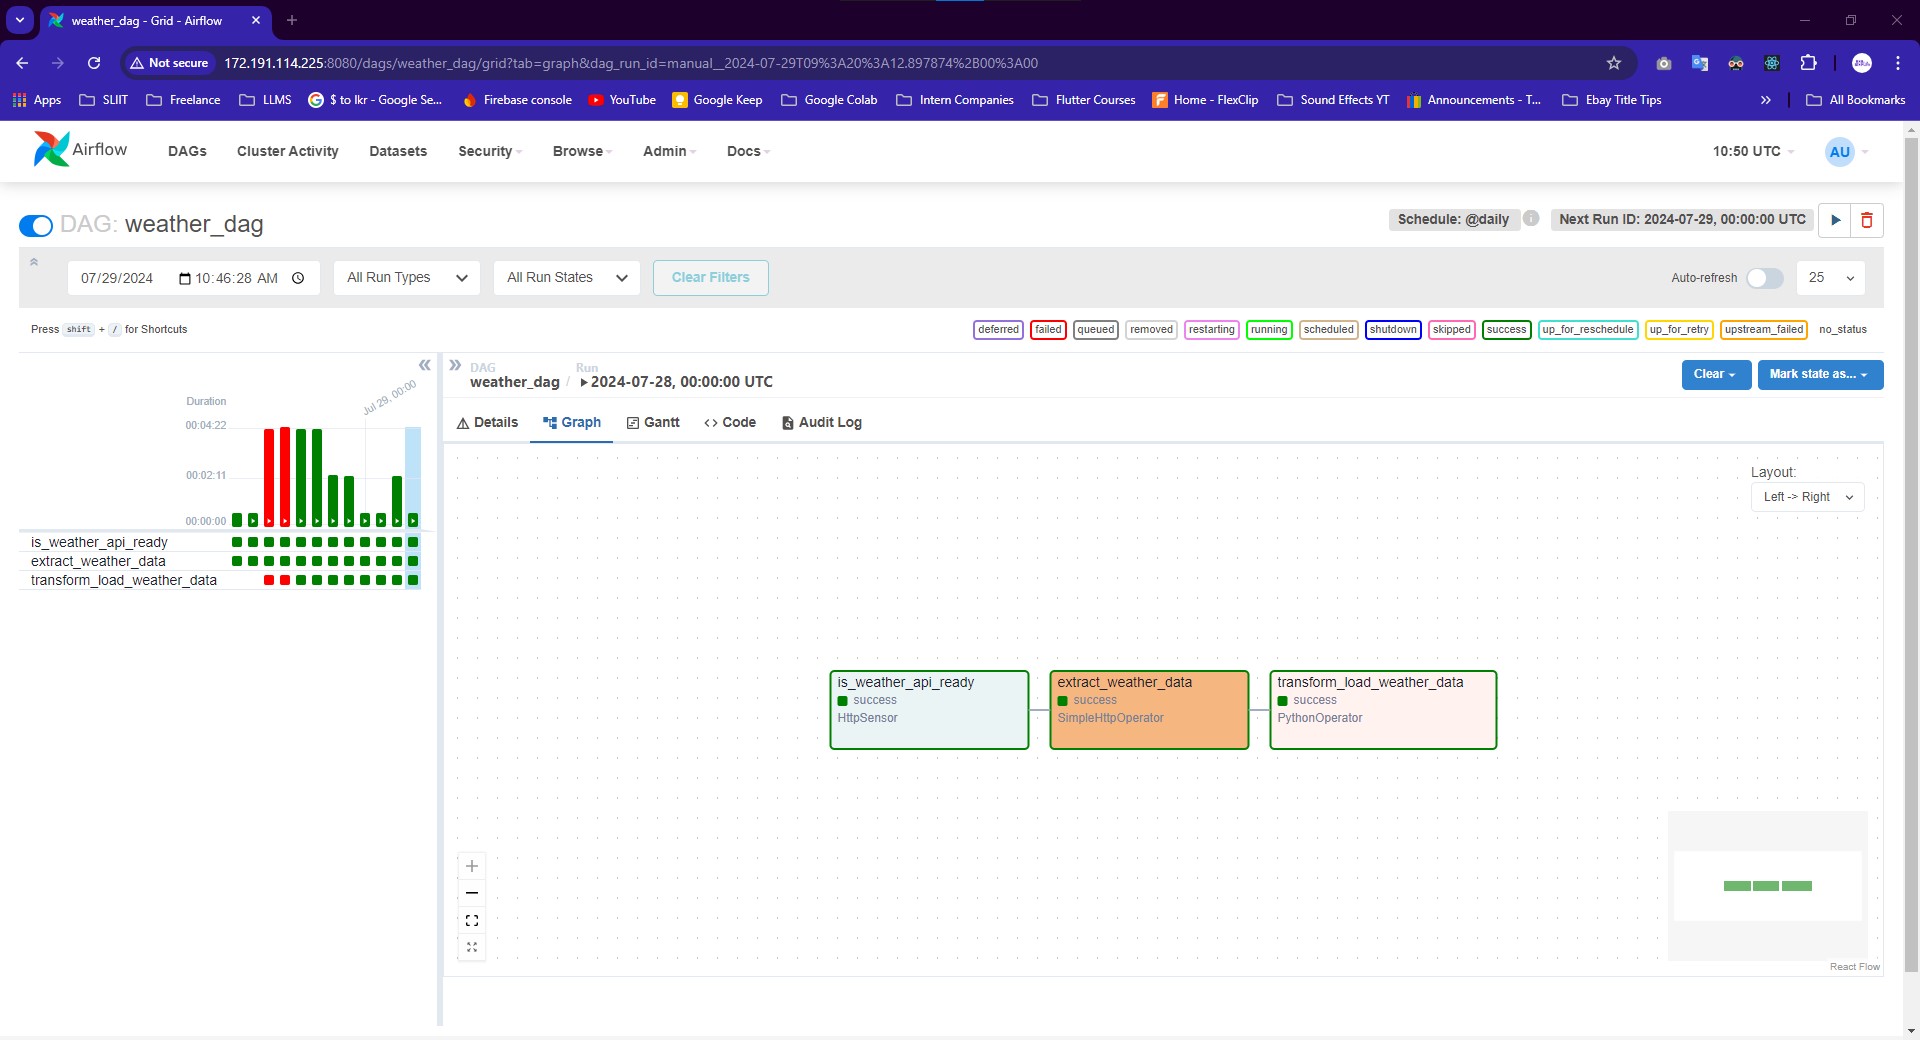Open the AU user account menu
The height and width of the screenshot is (1040, 1920).
click(x=1846, y=152)
